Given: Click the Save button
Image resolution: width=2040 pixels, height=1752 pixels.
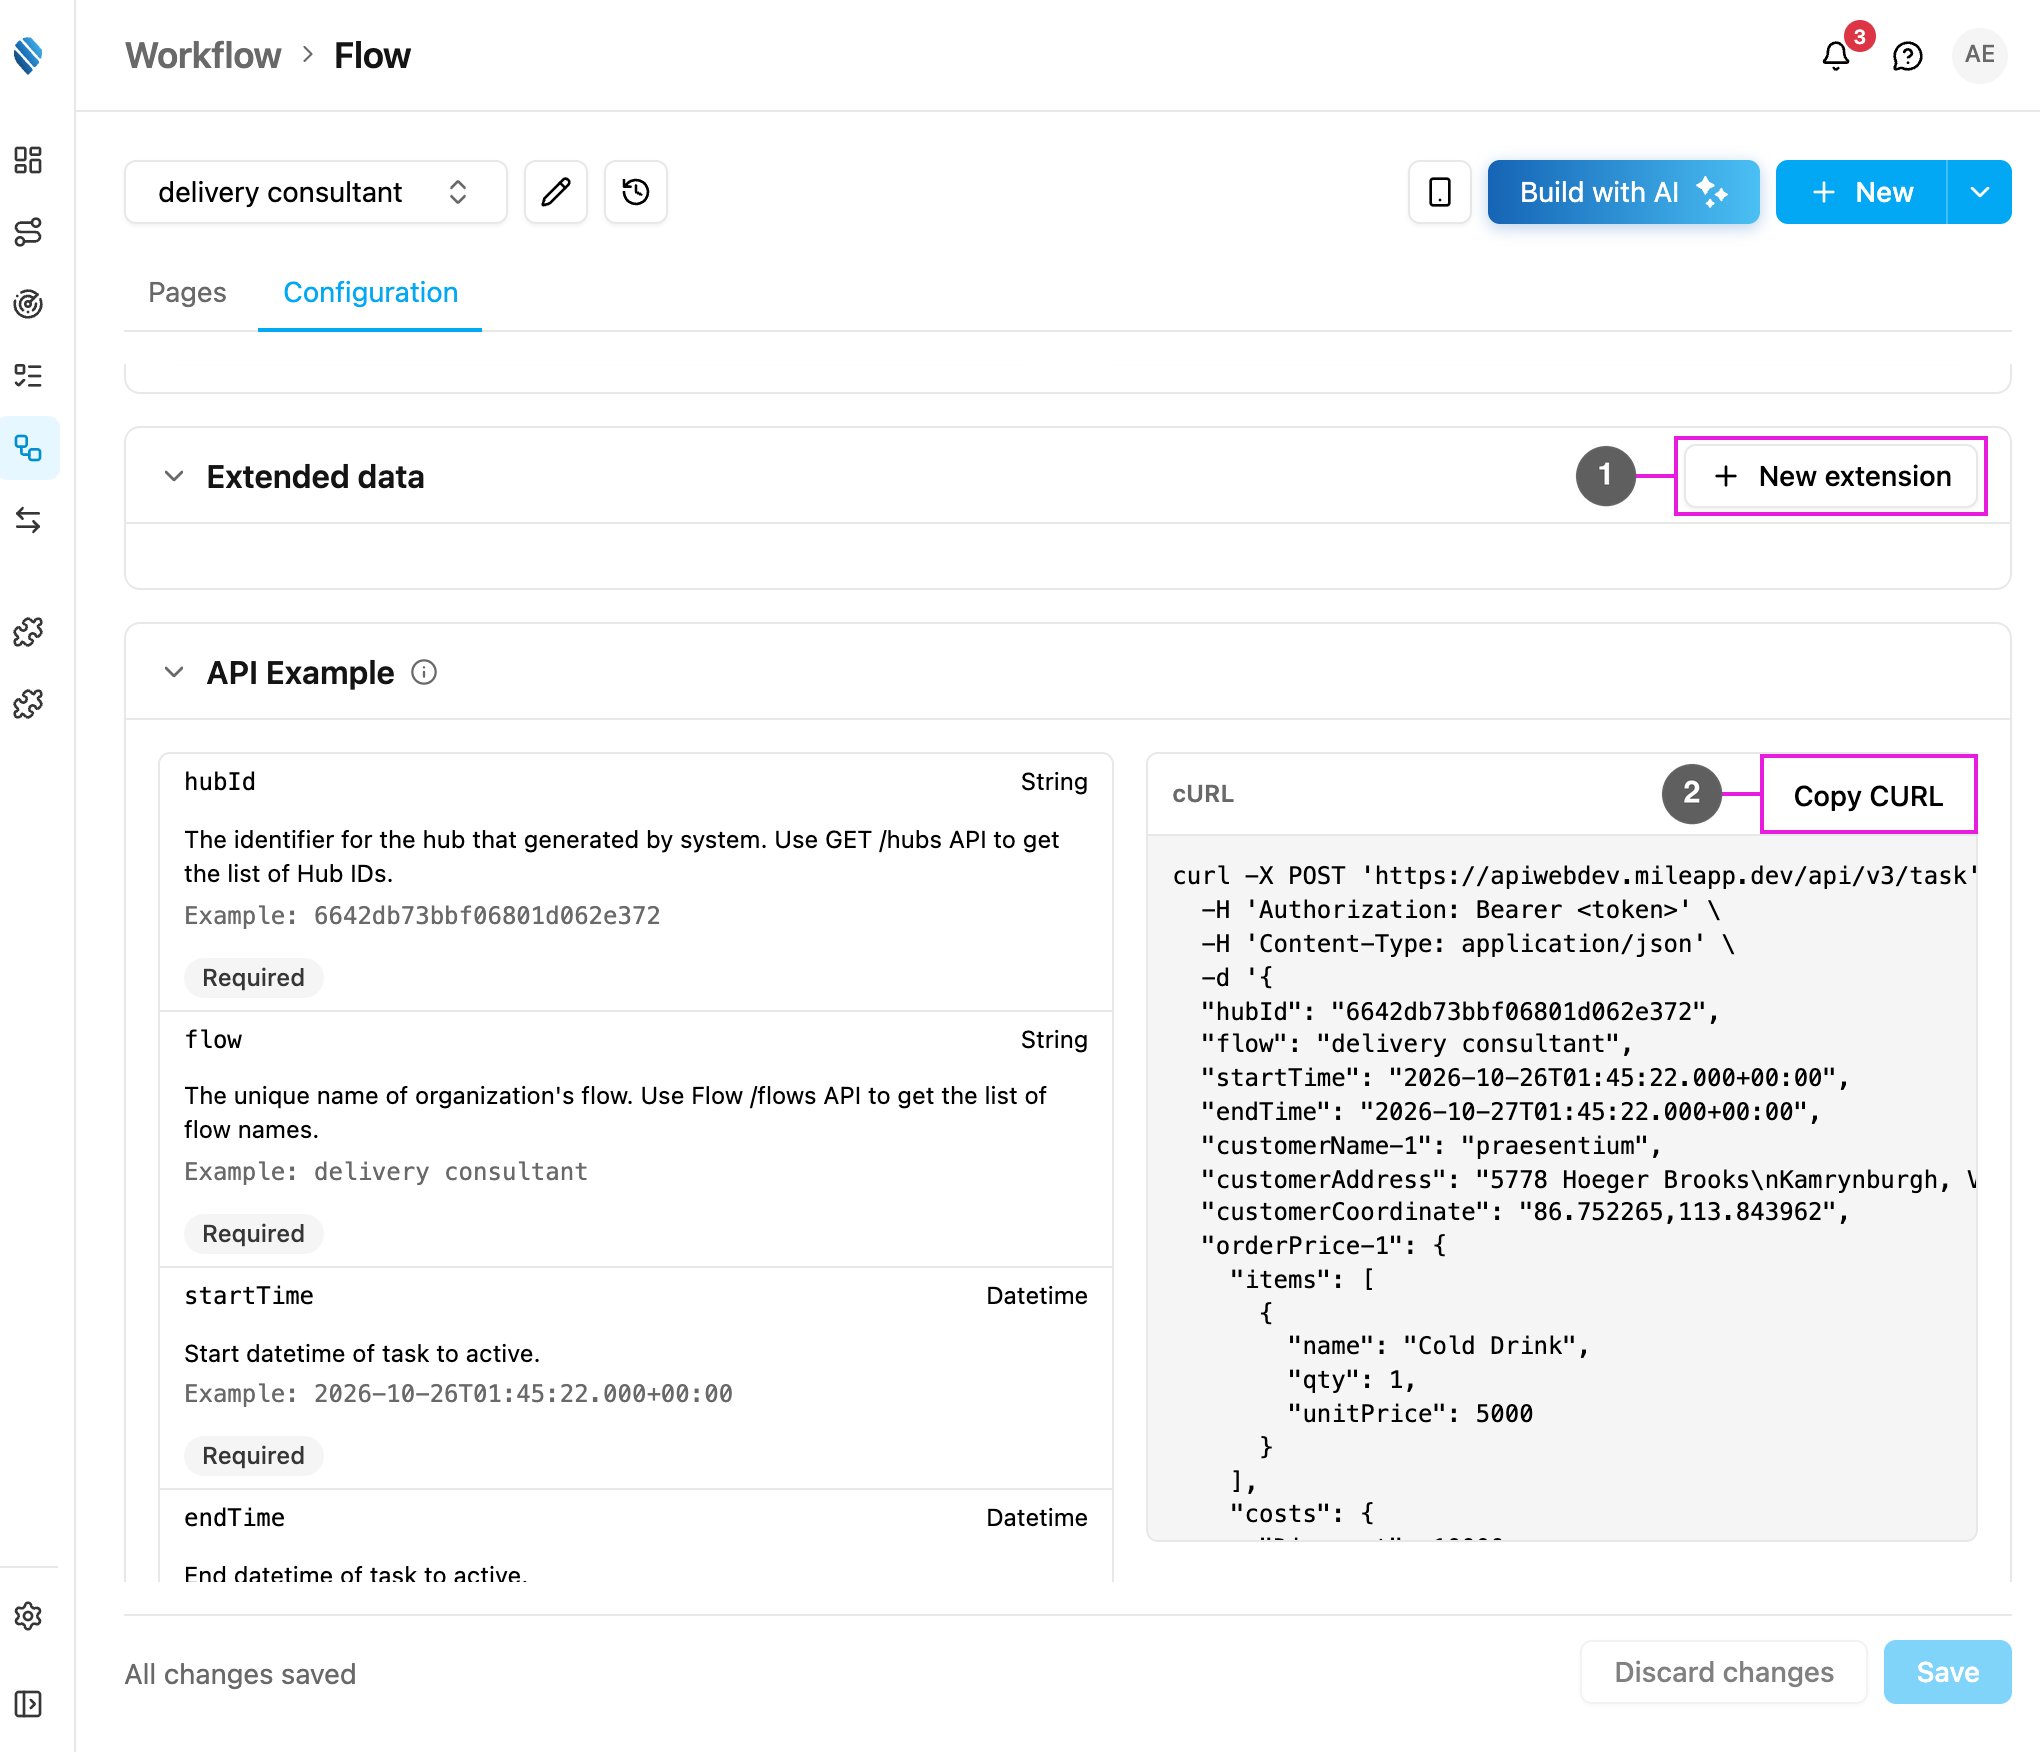Looking at the screenshot, I should tap(1948, 1672).
